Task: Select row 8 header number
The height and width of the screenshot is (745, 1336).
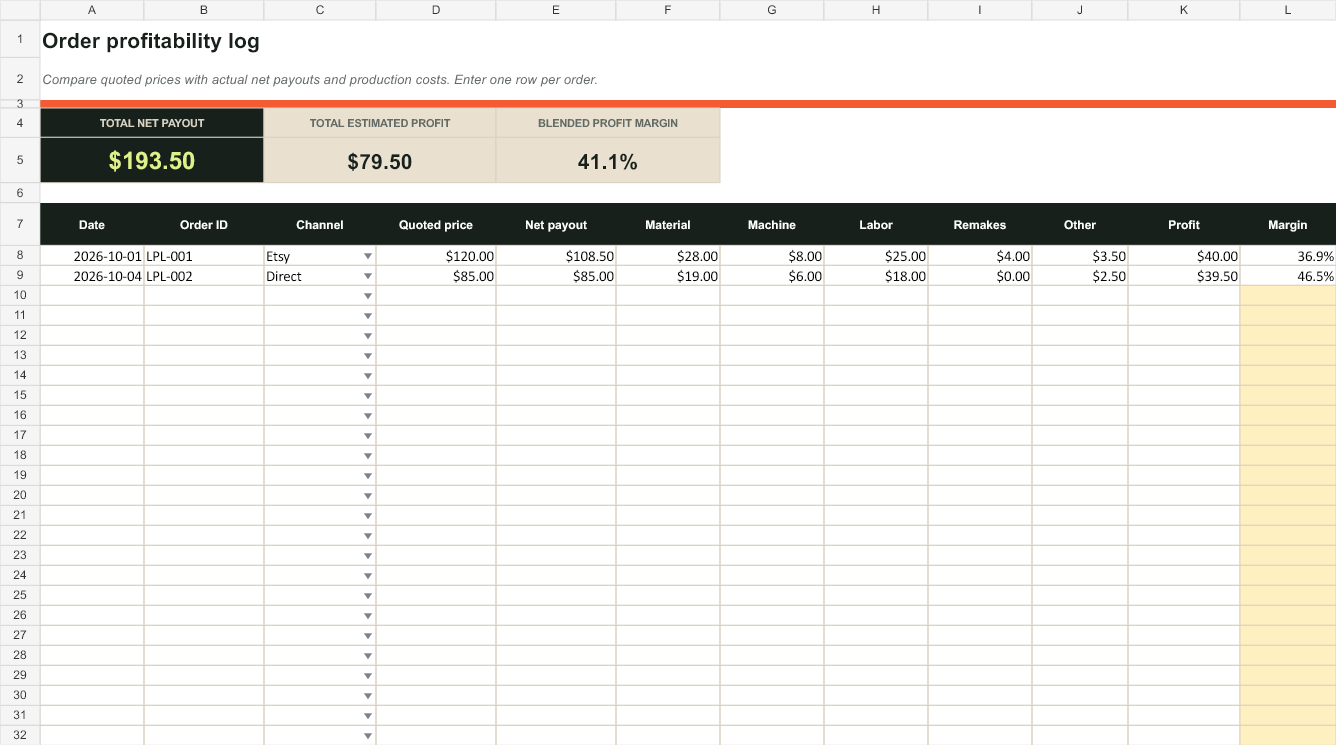Action: coord(20,256)
